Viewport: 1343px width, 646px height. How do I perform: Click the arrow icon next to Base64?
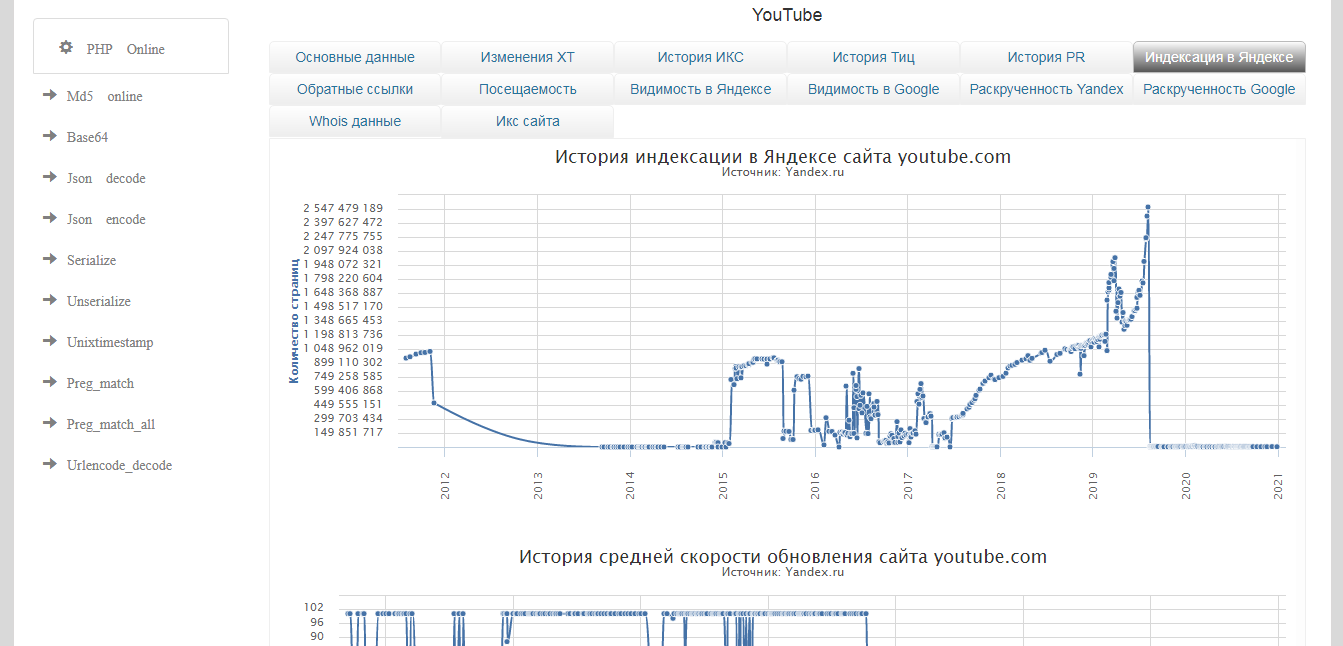click(49, 136)
